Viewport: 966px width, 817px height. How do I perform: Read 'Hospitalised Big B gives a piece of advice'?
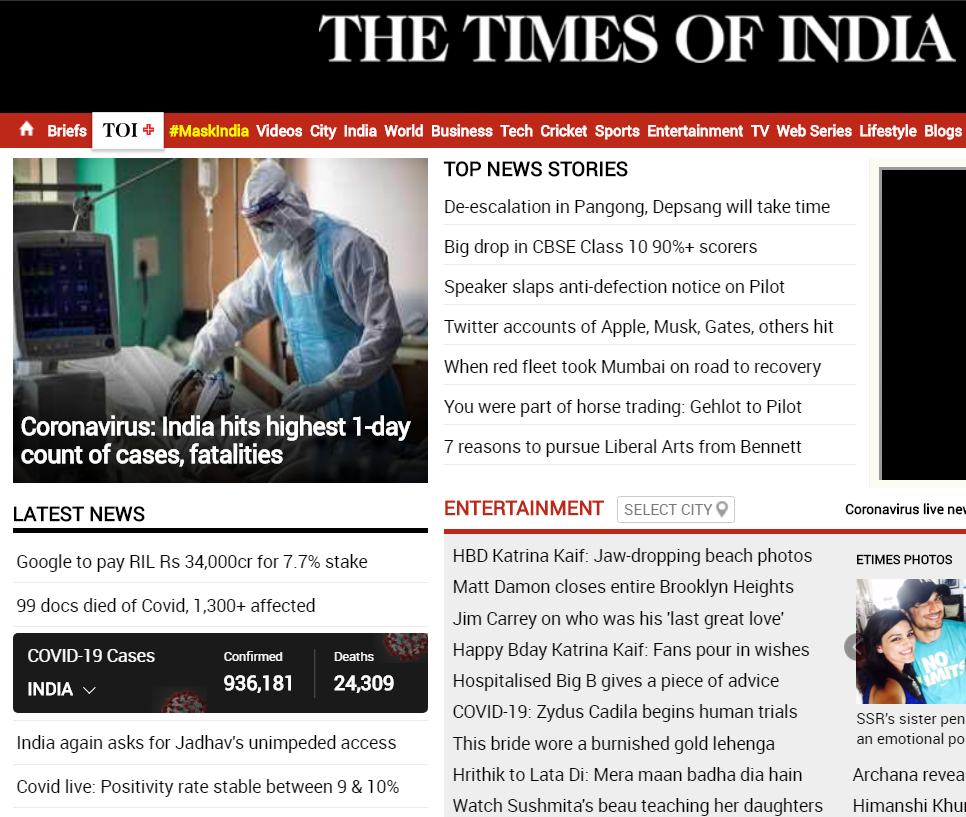click(x=615, y=680)
